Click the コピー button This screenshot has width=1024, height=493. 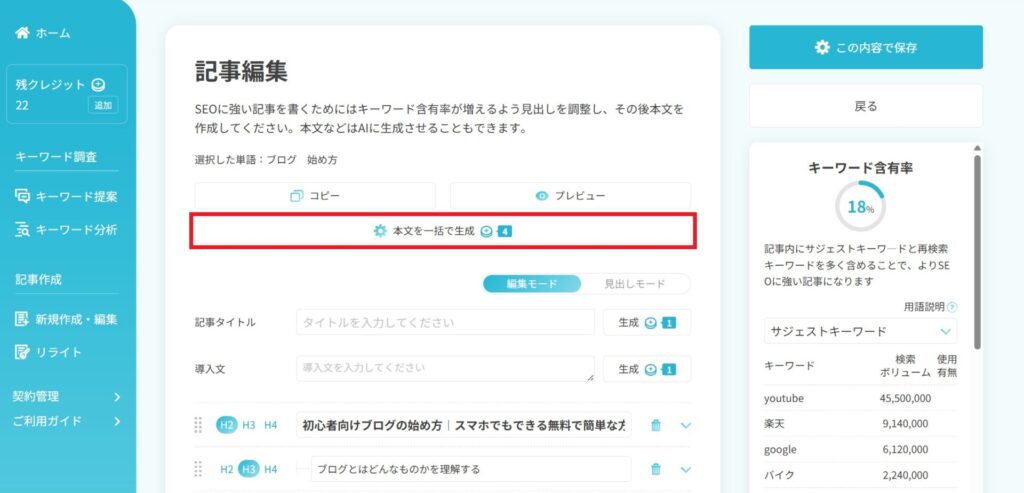pyautogui.click(x=315, y=196)
